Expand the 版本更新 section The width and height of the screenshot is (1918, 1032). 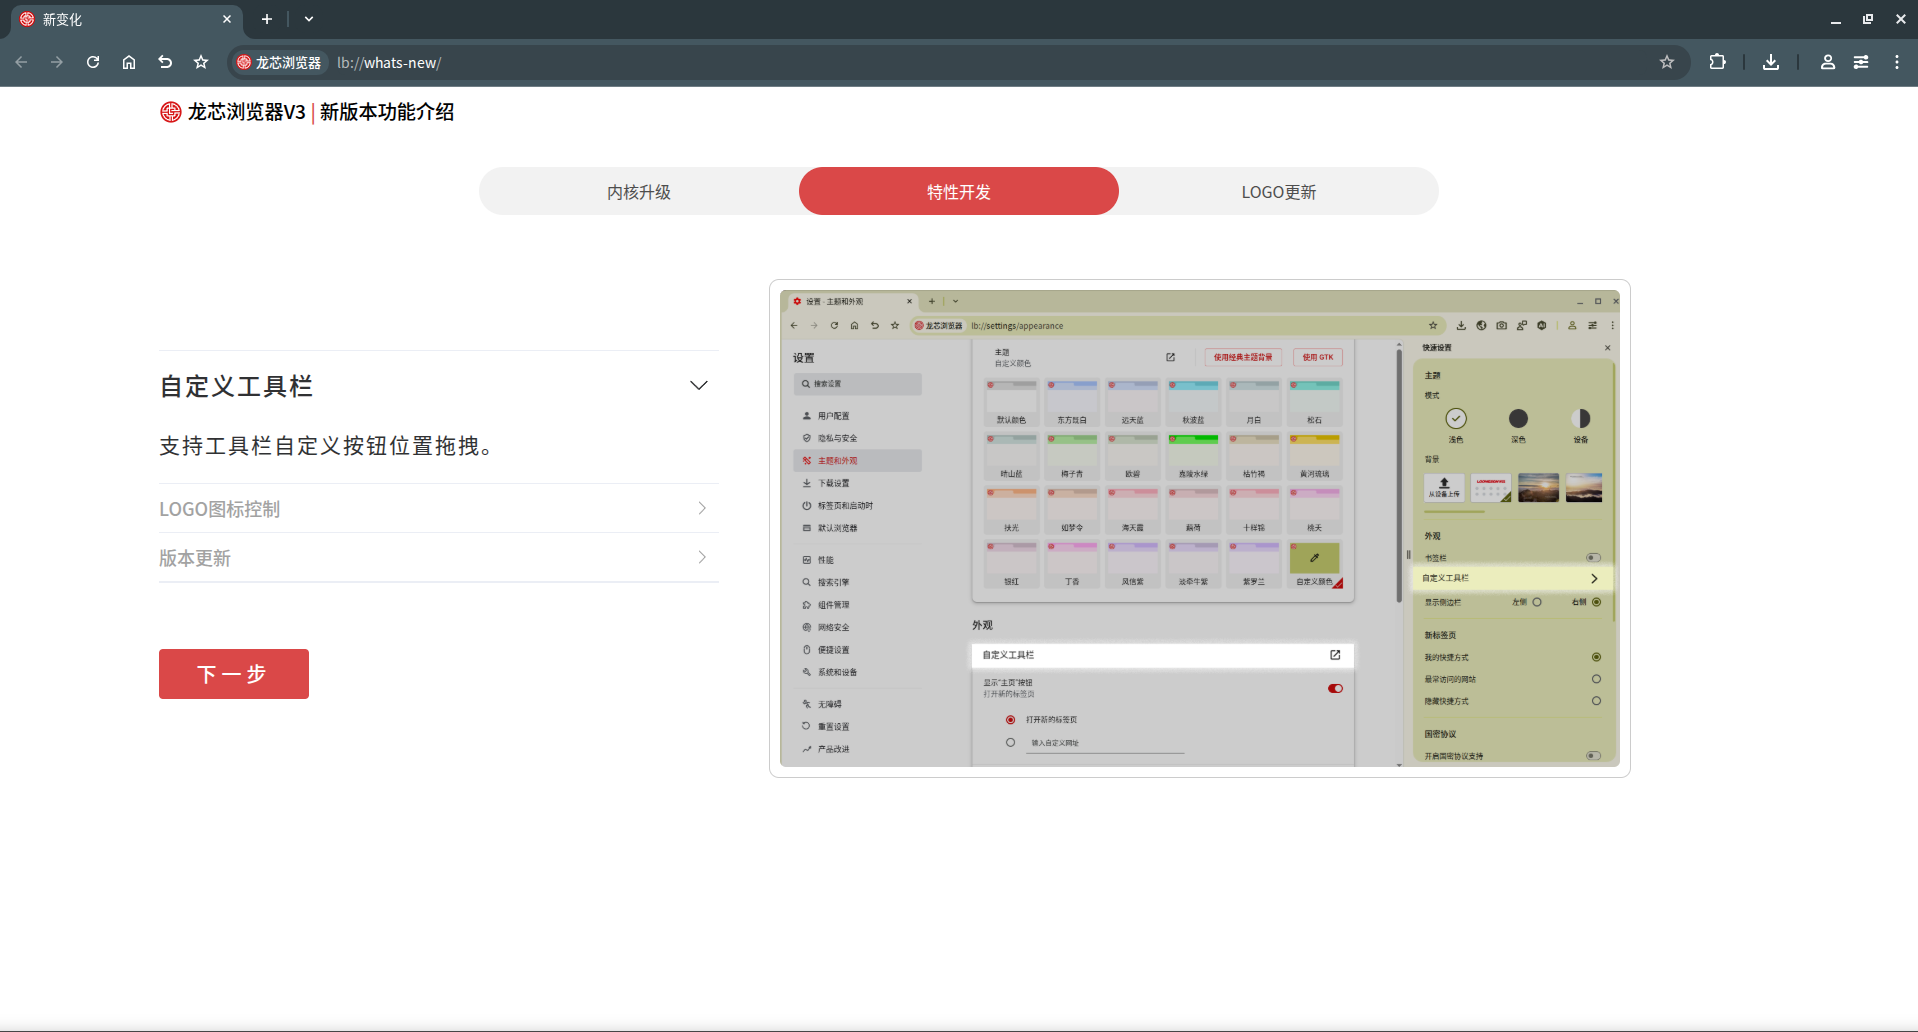439,558
